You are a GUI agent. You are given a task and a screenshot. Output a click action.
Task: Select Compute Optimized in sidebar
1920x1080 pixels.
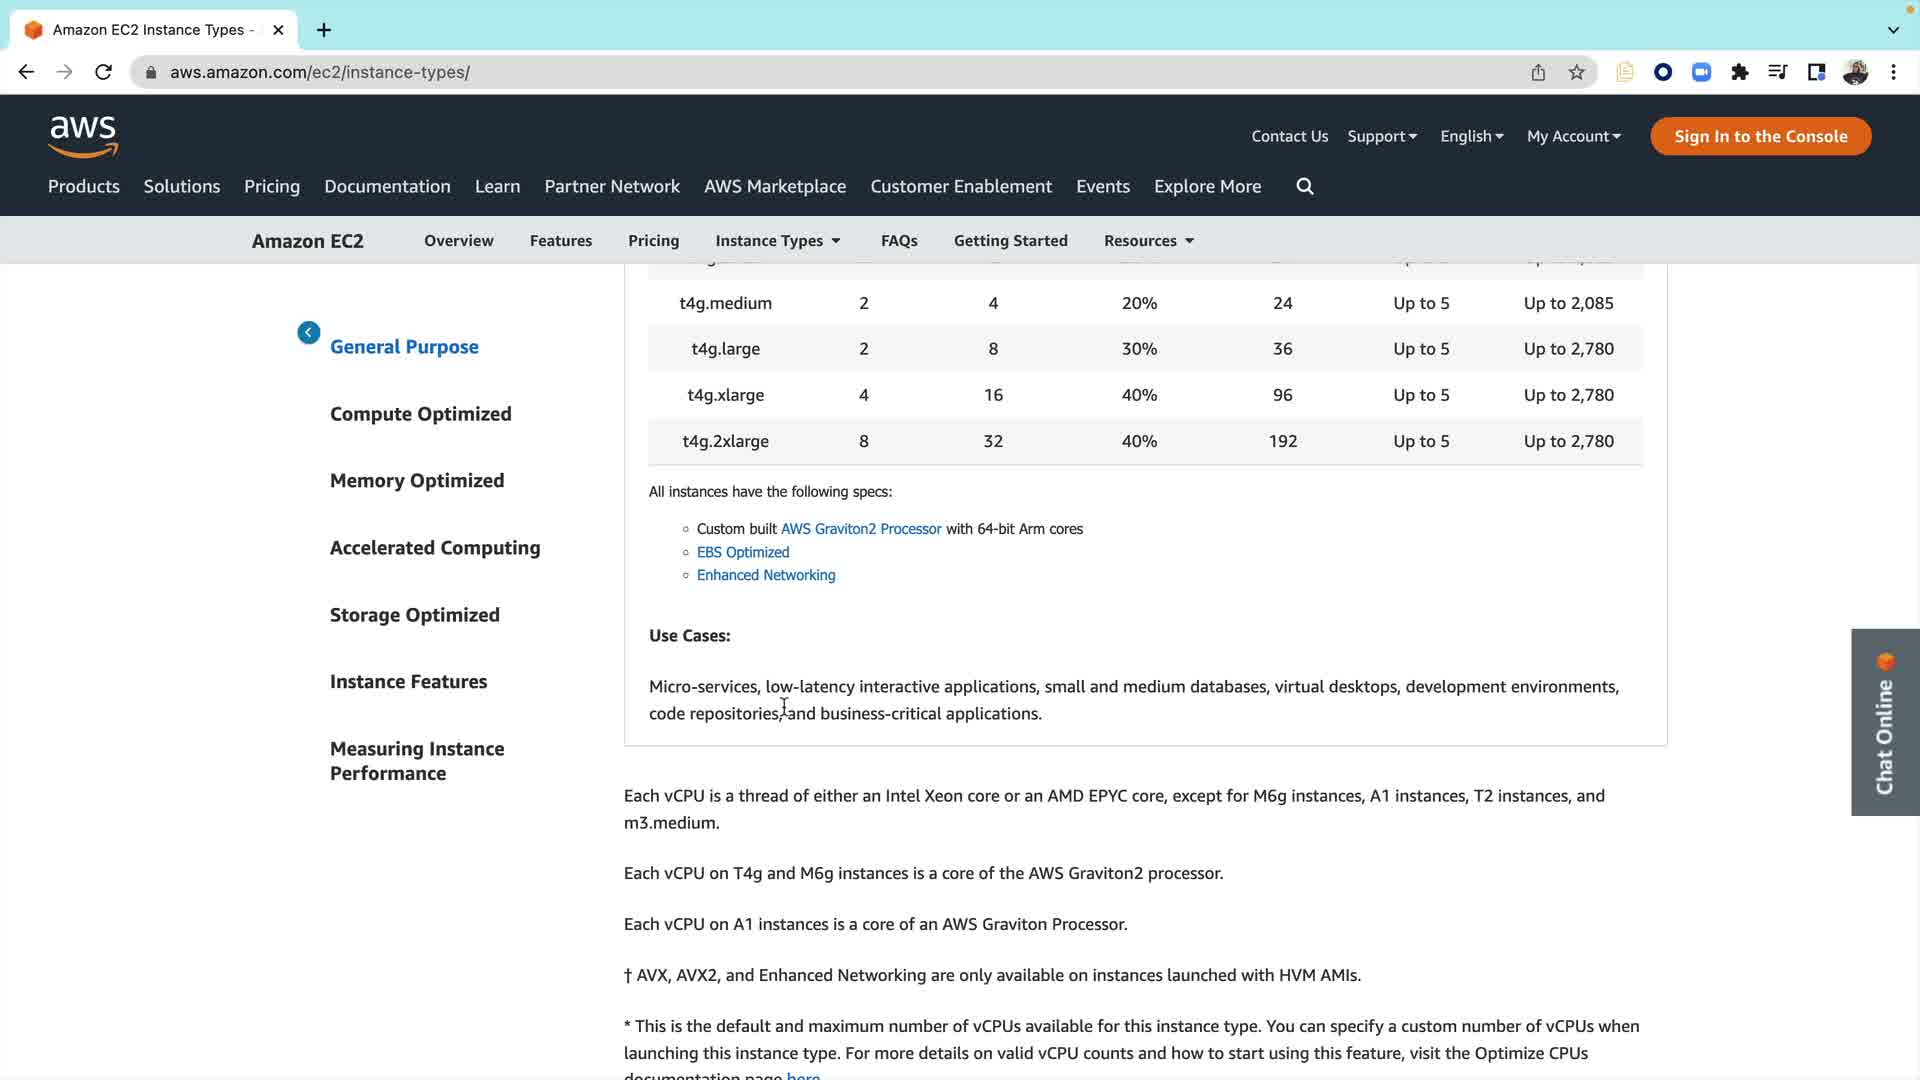pos(420,414)
